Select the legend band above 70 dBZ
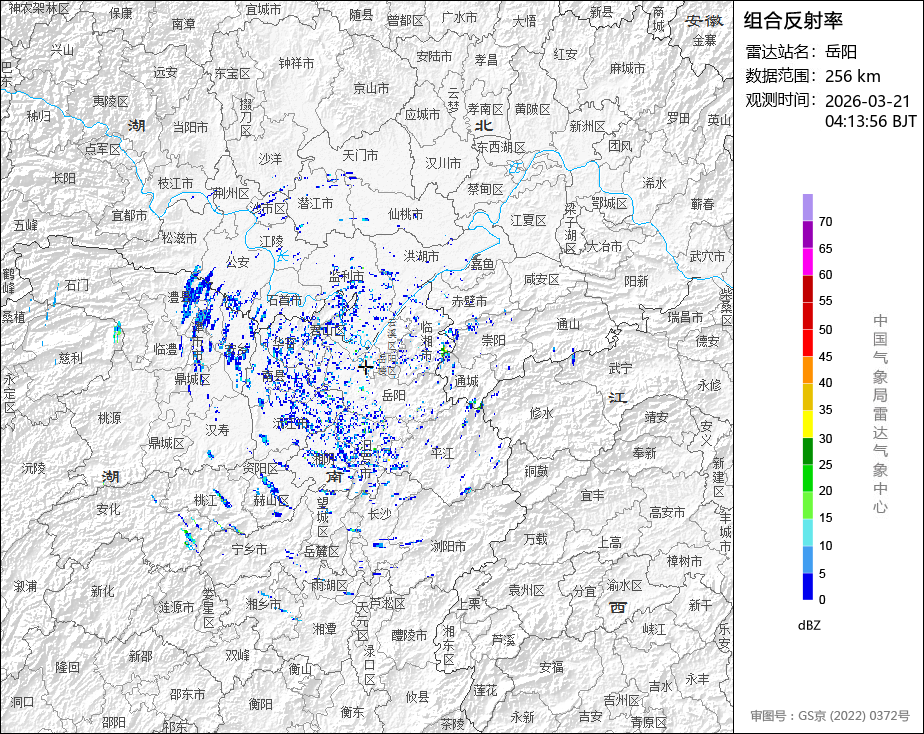 coord(807,207)
